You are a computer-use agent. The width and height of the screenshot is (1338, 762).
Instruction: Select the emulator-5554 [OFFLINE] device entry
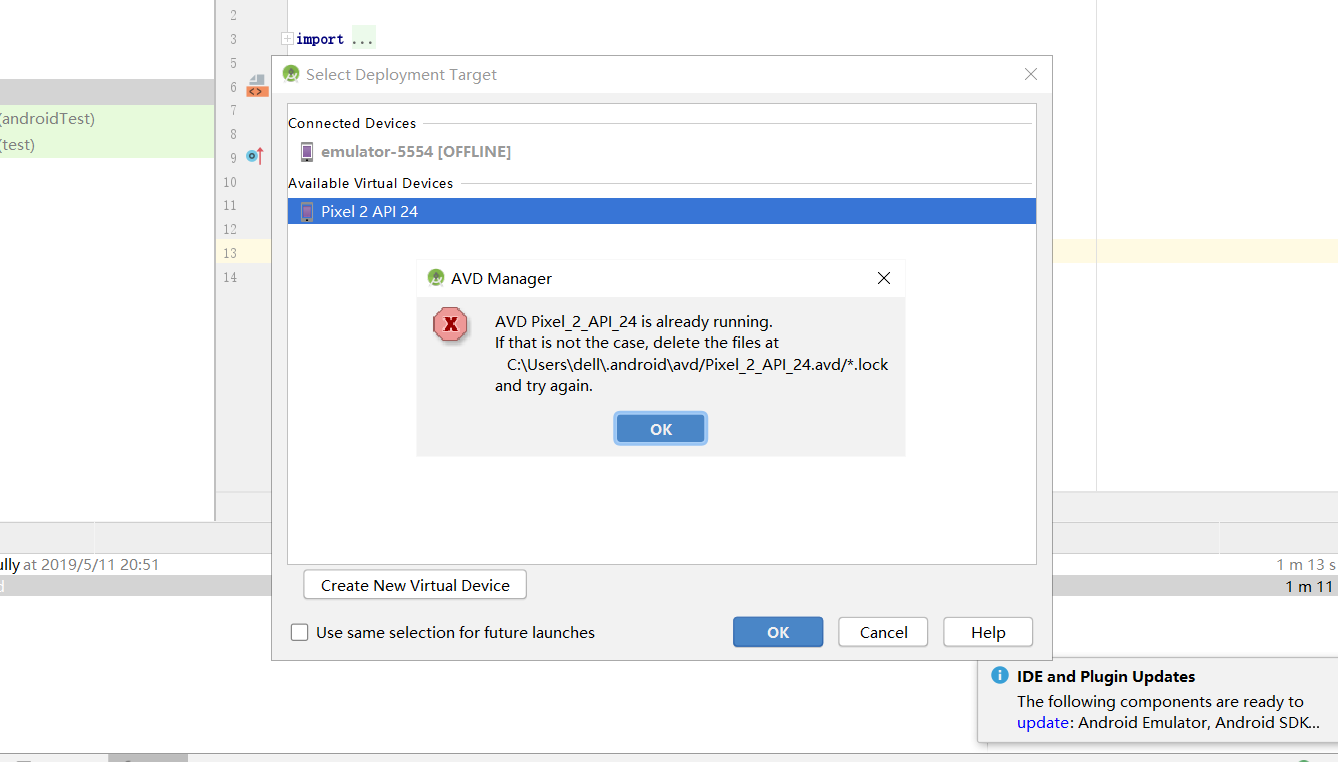pos(415,152)
